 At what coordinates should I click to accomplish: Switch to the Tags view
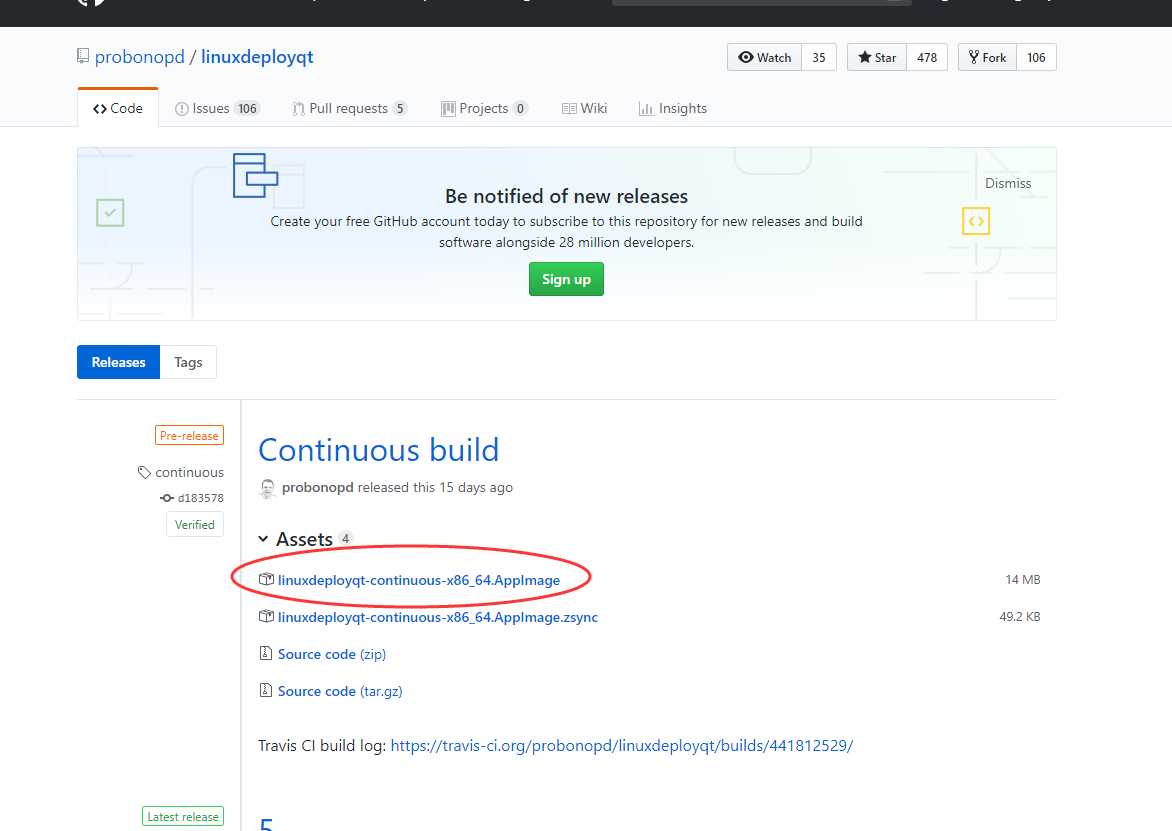coord(188,362)
